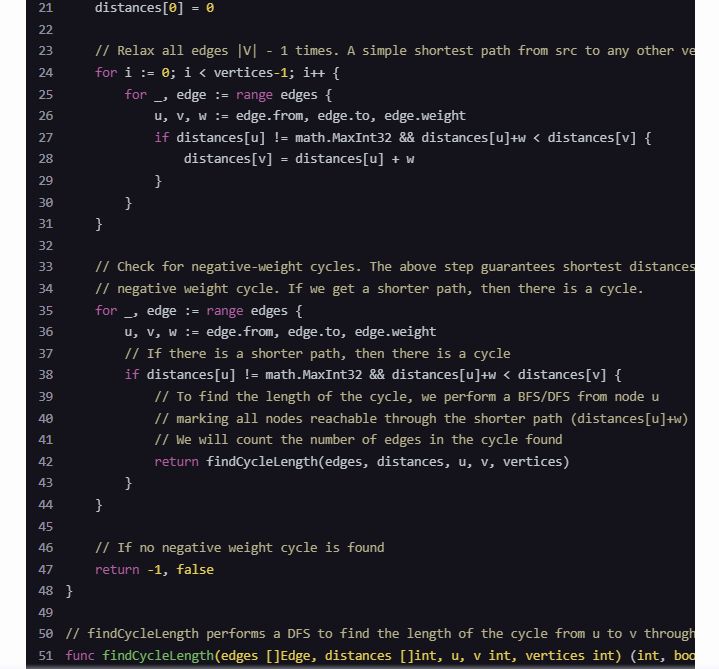The image size is (719, 669).
Task: Click 'math.MaxInt32' on line 38
Action: coord(314,375)
